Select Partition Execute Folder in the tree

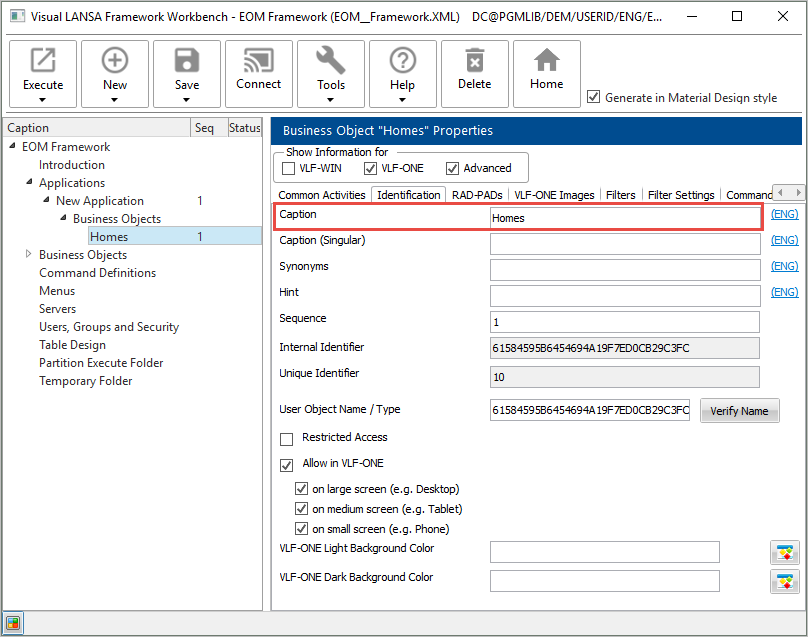point(101,363)
